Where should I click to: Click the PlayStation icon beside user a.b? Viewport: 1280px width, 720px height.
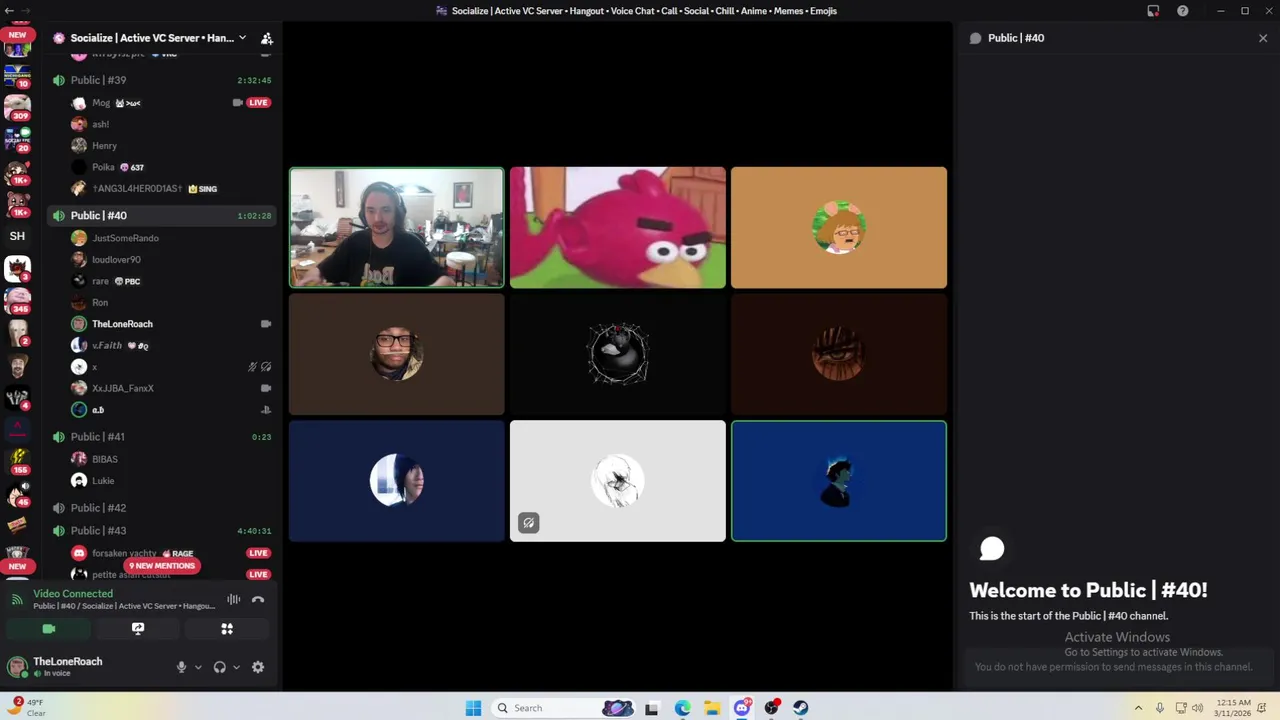point(266,410)
